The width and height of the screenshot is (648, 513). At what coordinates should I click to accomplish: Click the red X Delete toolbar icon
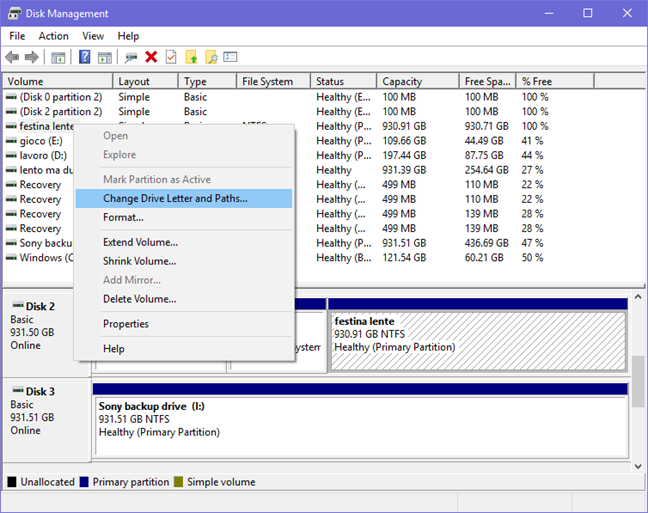(x=151, y=57)
